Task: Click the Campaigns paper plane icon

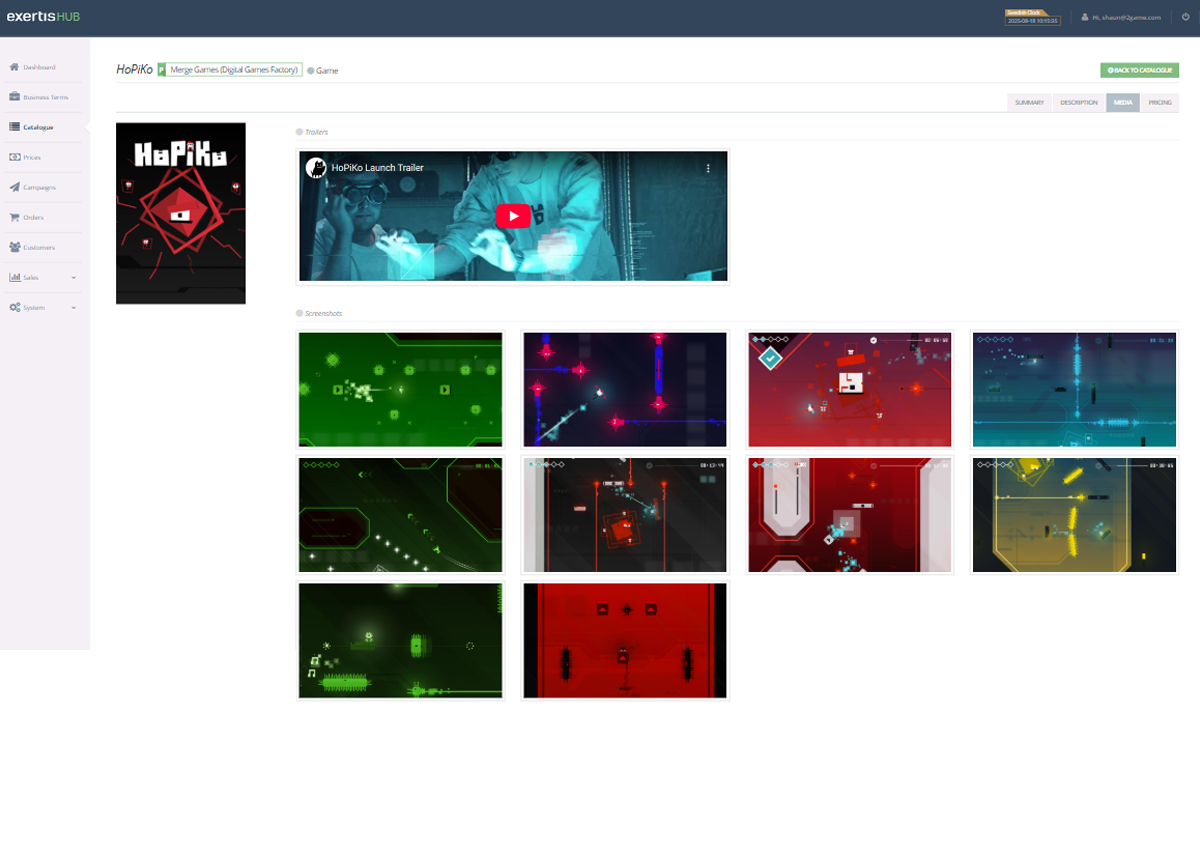Action: 14,187
